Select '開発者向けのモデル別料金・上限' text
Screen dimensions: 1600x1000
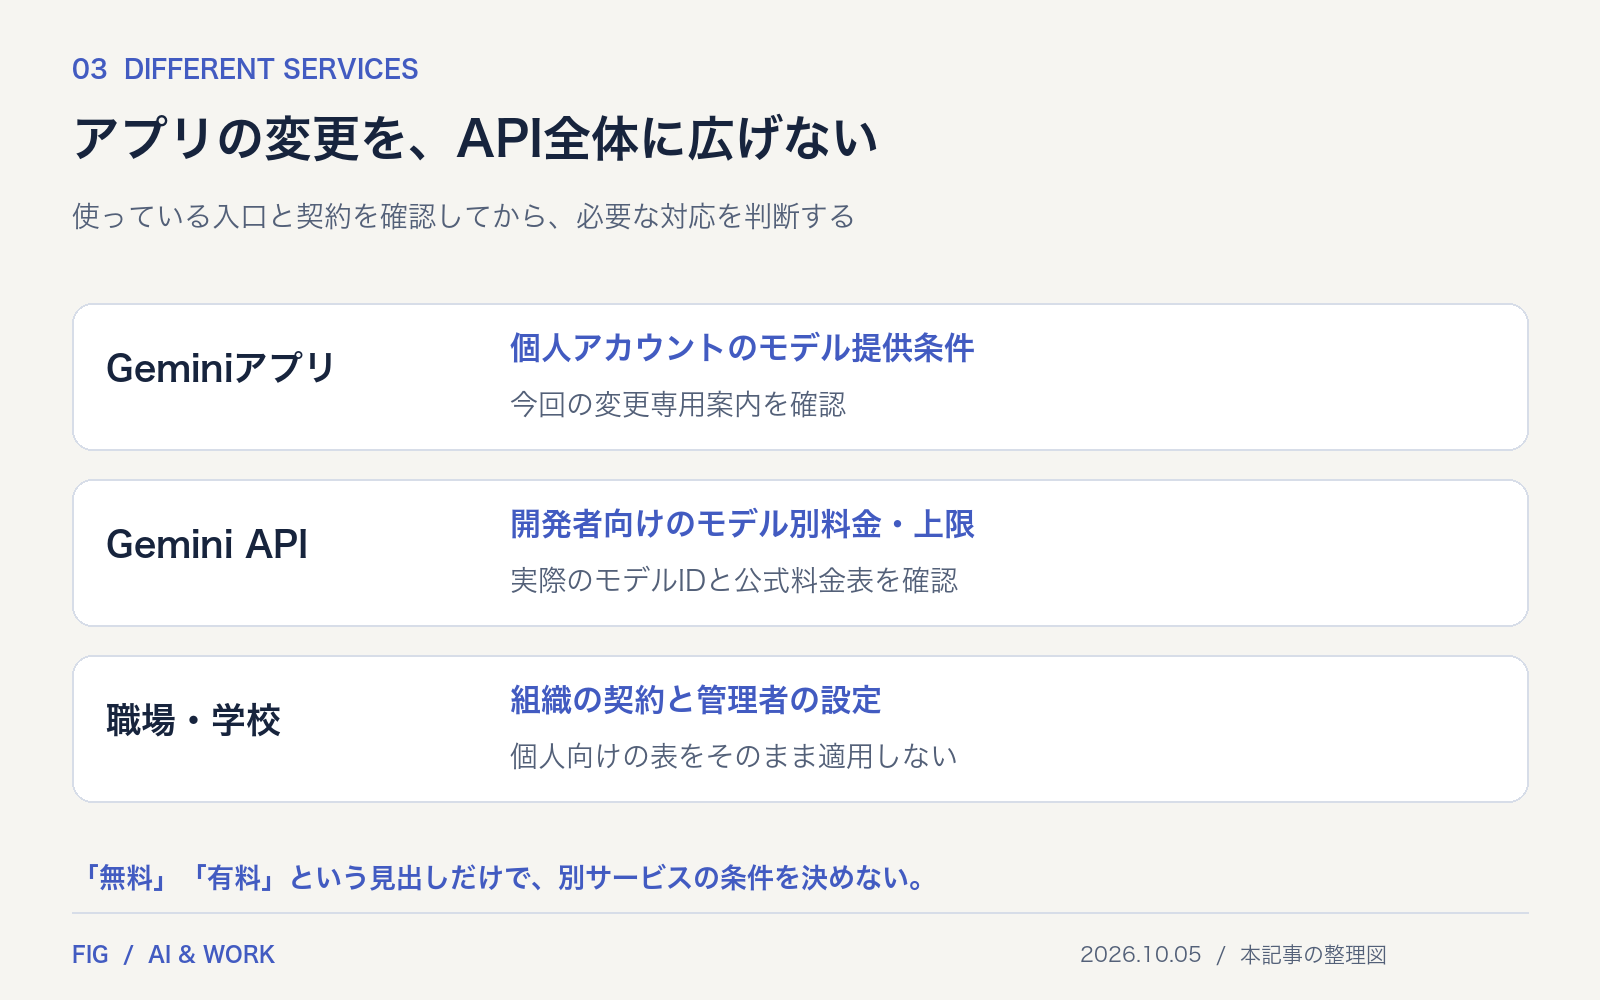point(742,524)
